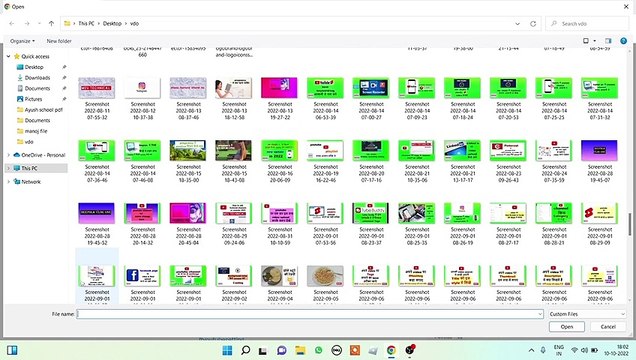This screenshot has height=360, width=636.
Task: Open Desktop in Quick access
Action: point(34,67)
